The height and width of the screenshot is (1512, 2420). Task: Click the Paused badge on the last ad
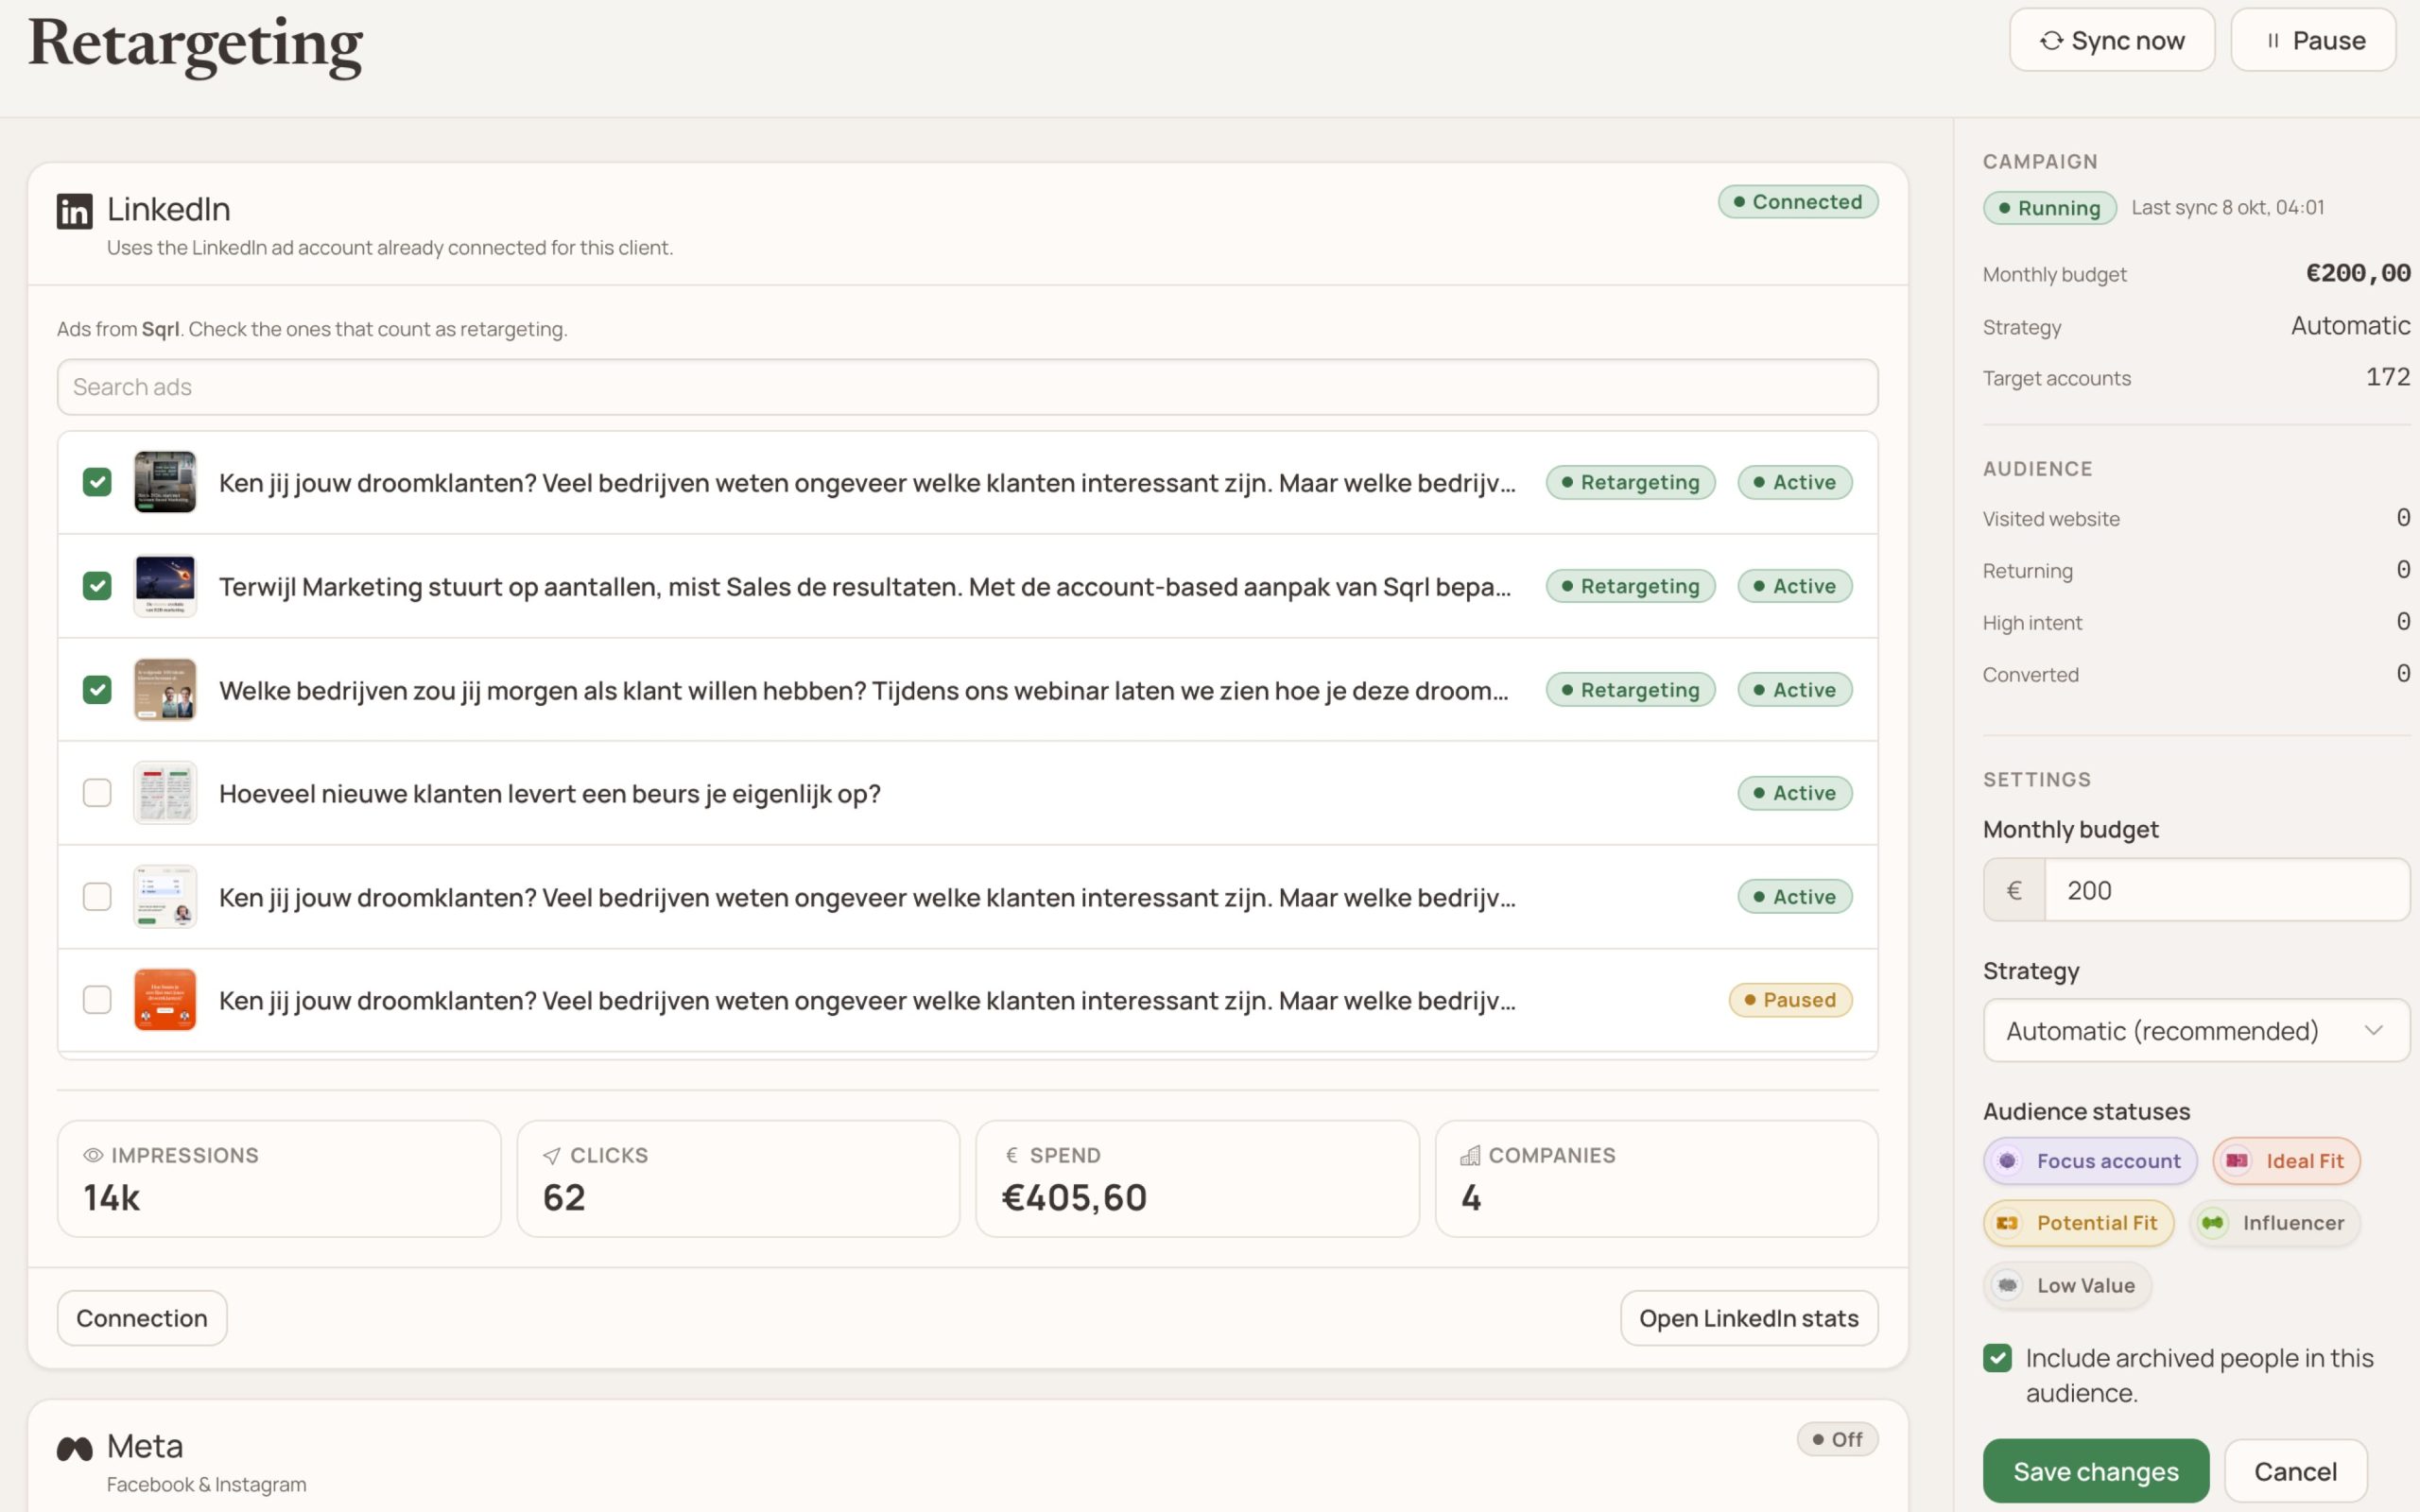tap(1790, 1000)
